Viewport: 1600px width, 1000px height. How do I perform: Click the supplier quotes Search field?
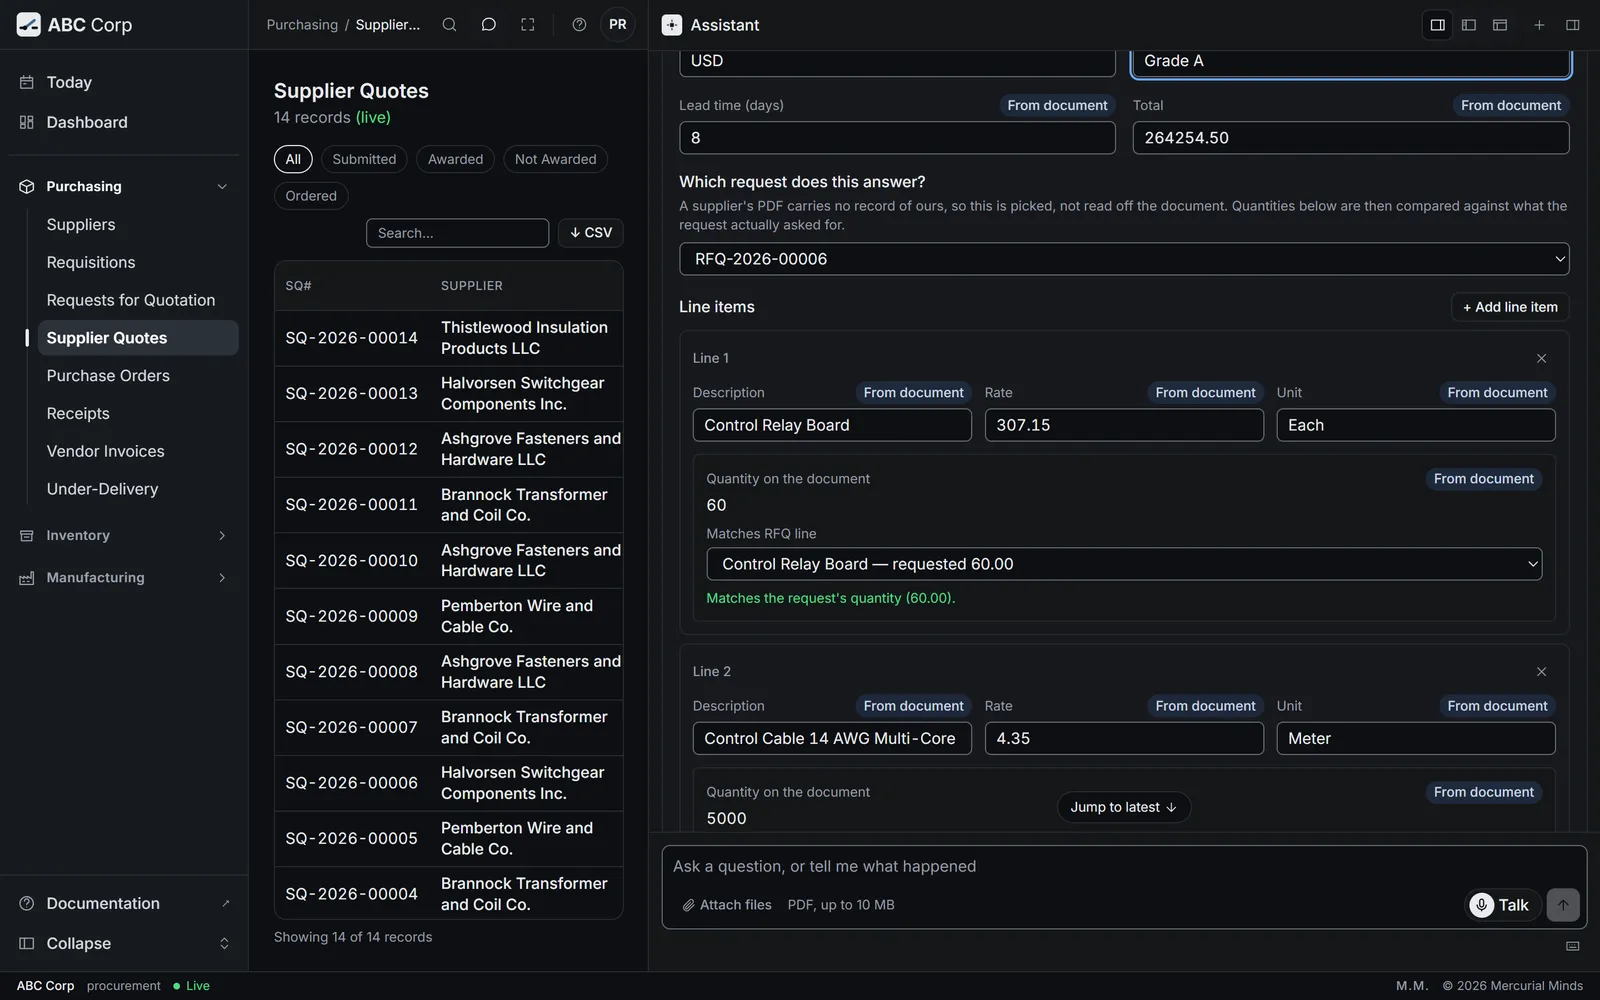point(457,233)
